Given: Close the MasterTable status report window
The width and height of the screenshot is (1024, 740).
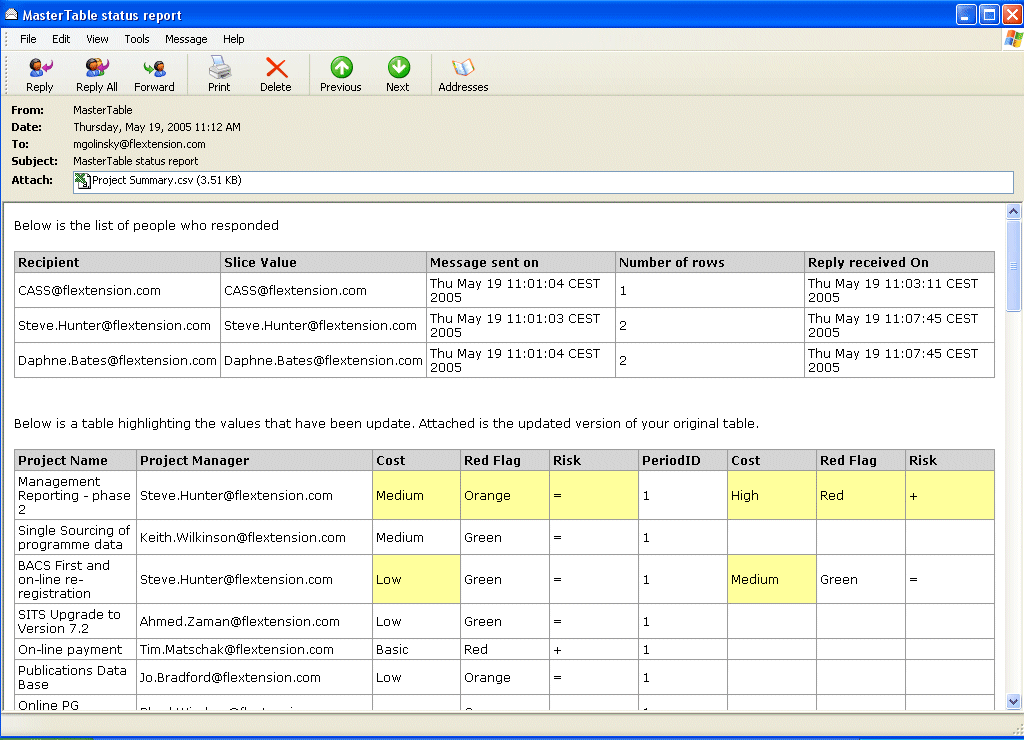Looking at the screenshot, I should tap(1012, 14).
